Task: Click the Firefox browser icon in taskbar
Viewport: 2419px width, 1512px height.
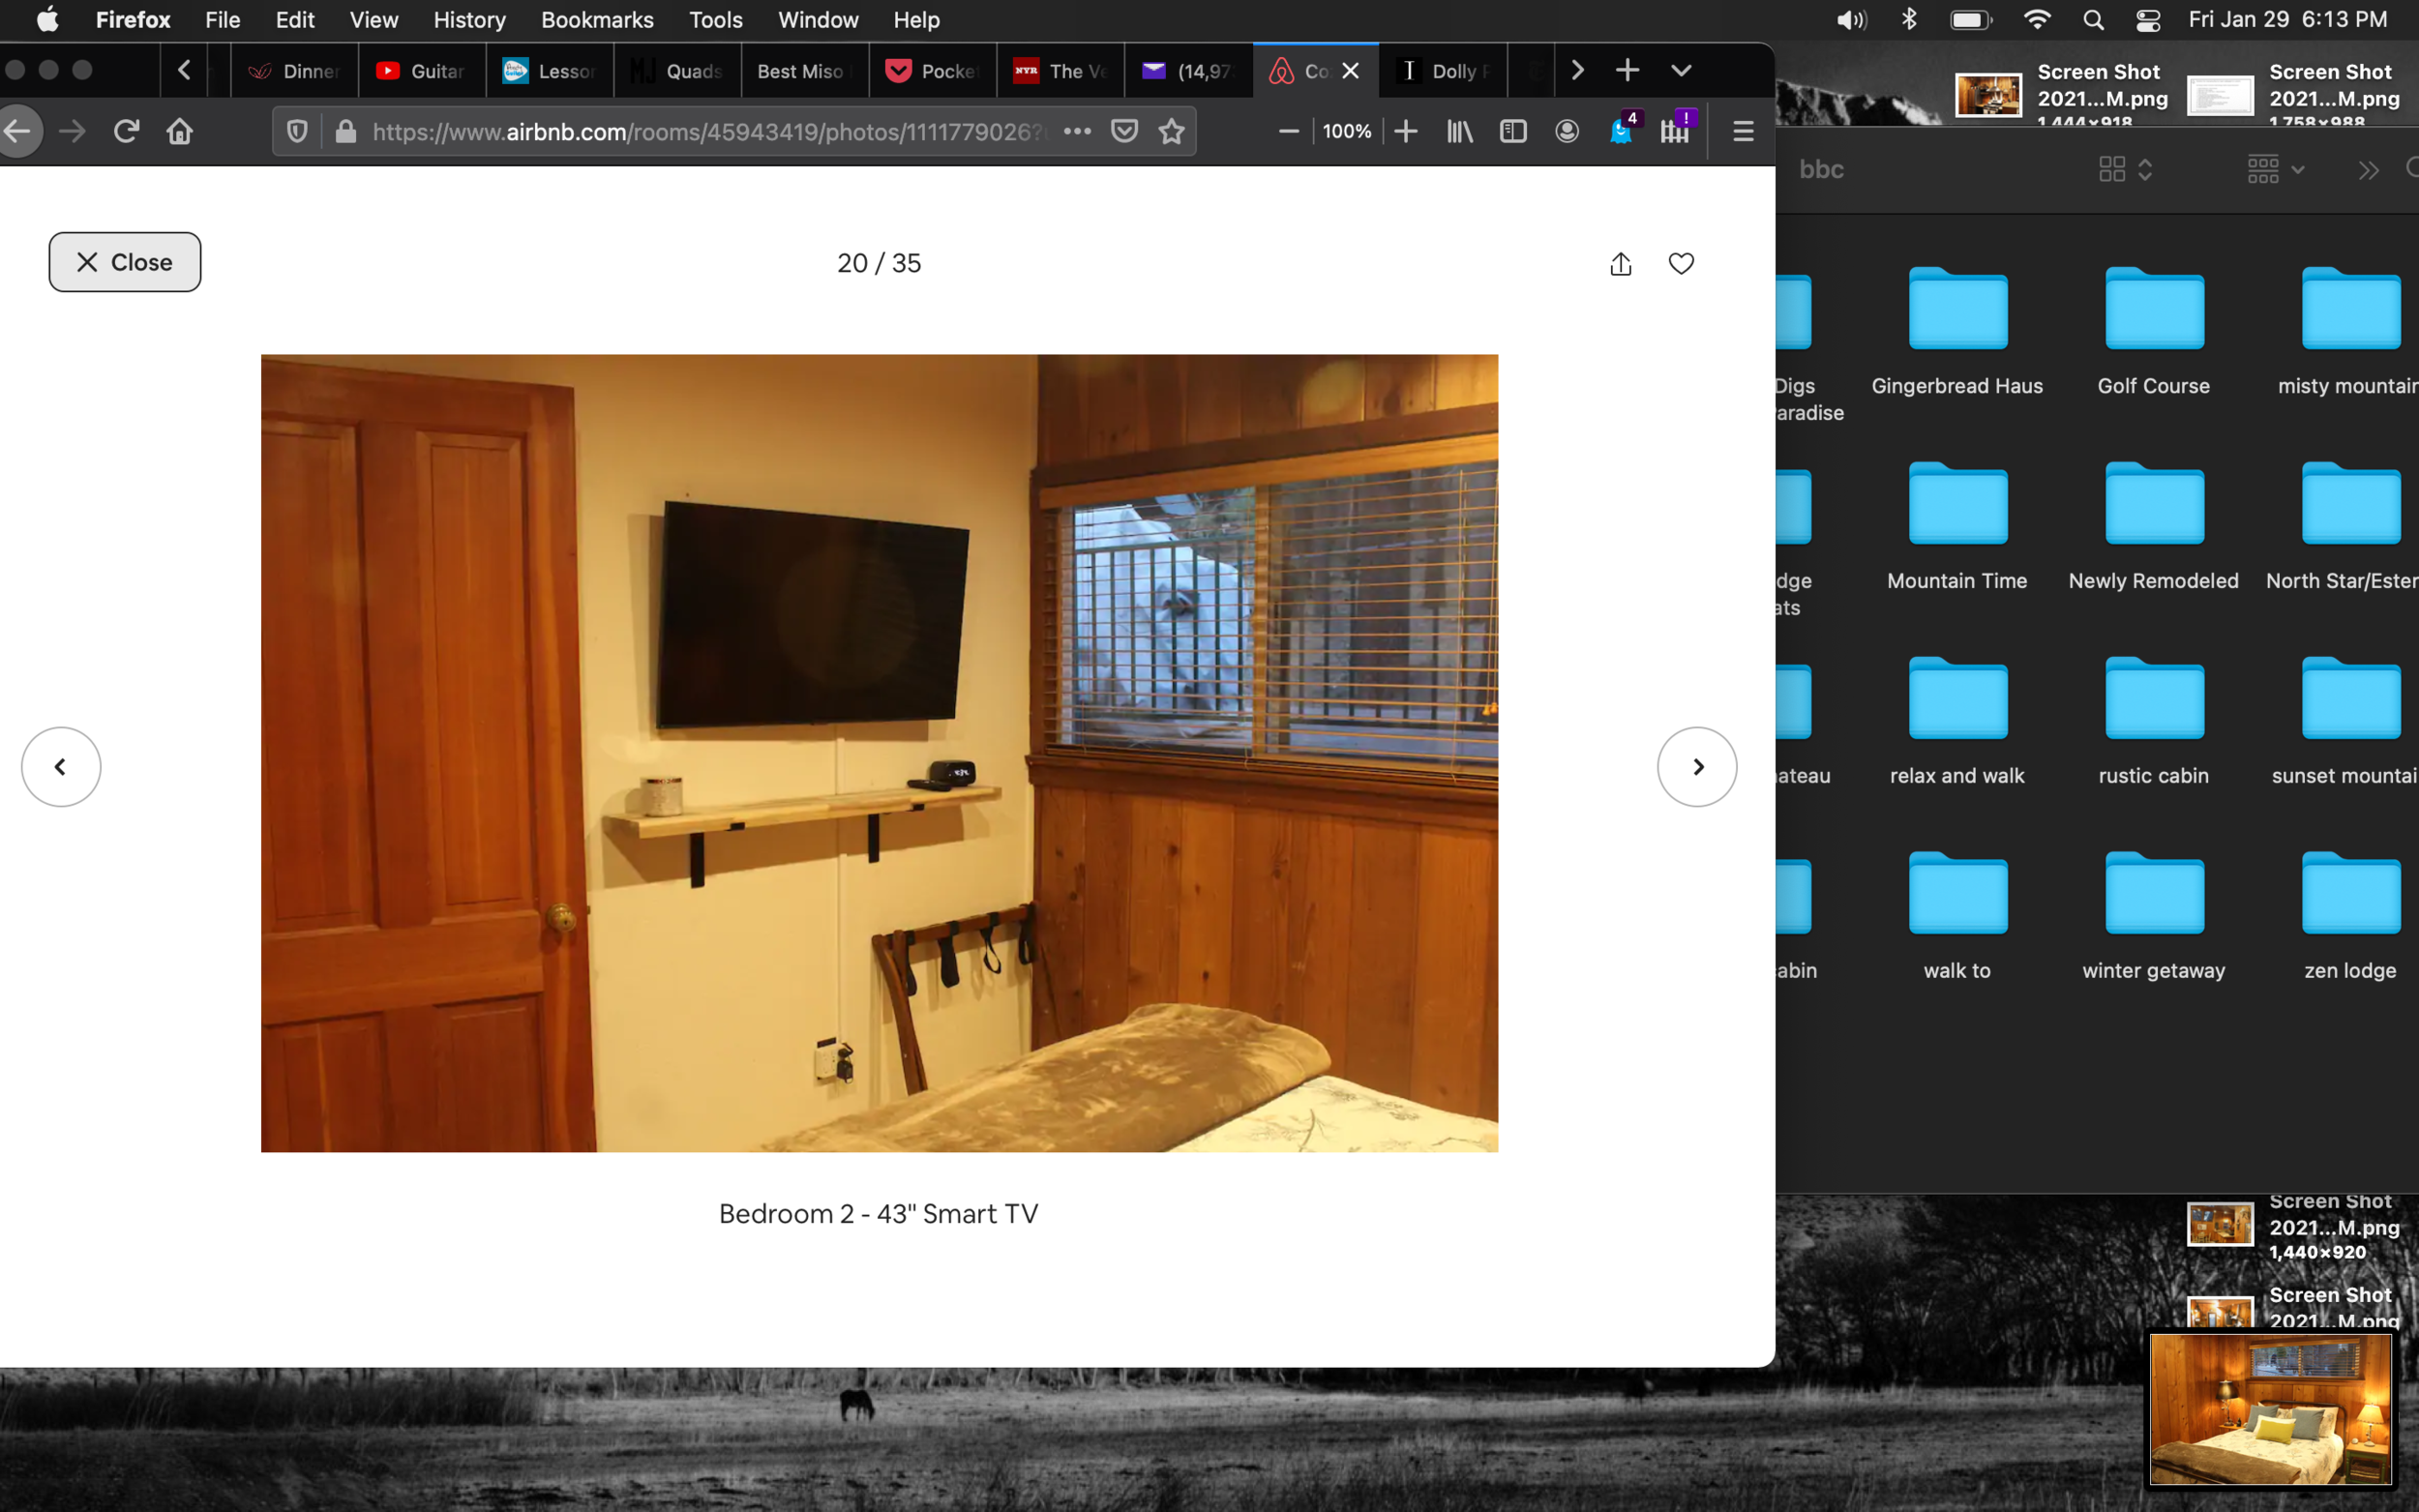Action: click(x=133, y=19)
